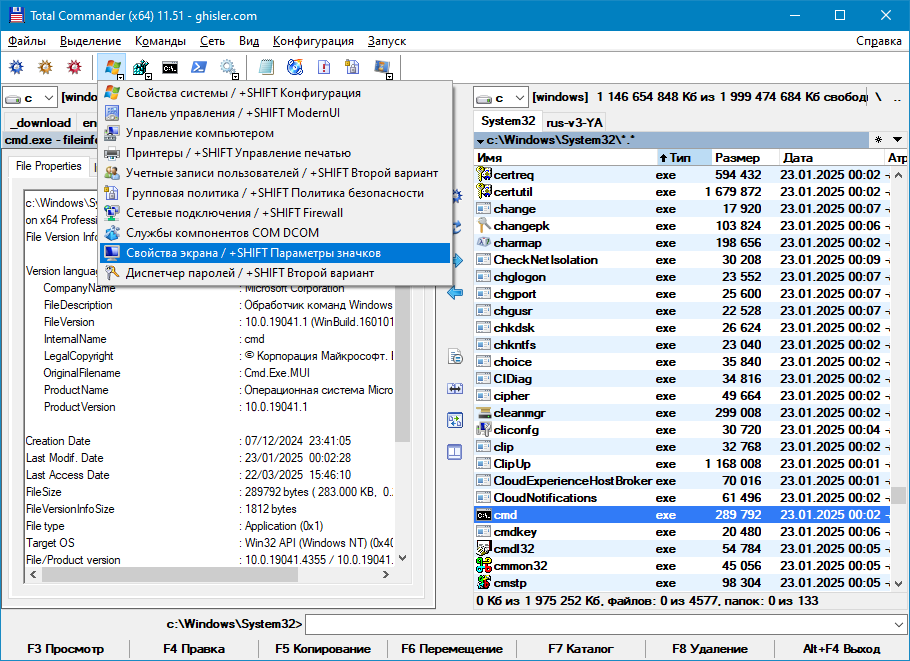Open the notepad icon in the toolbar

(266, 68)
